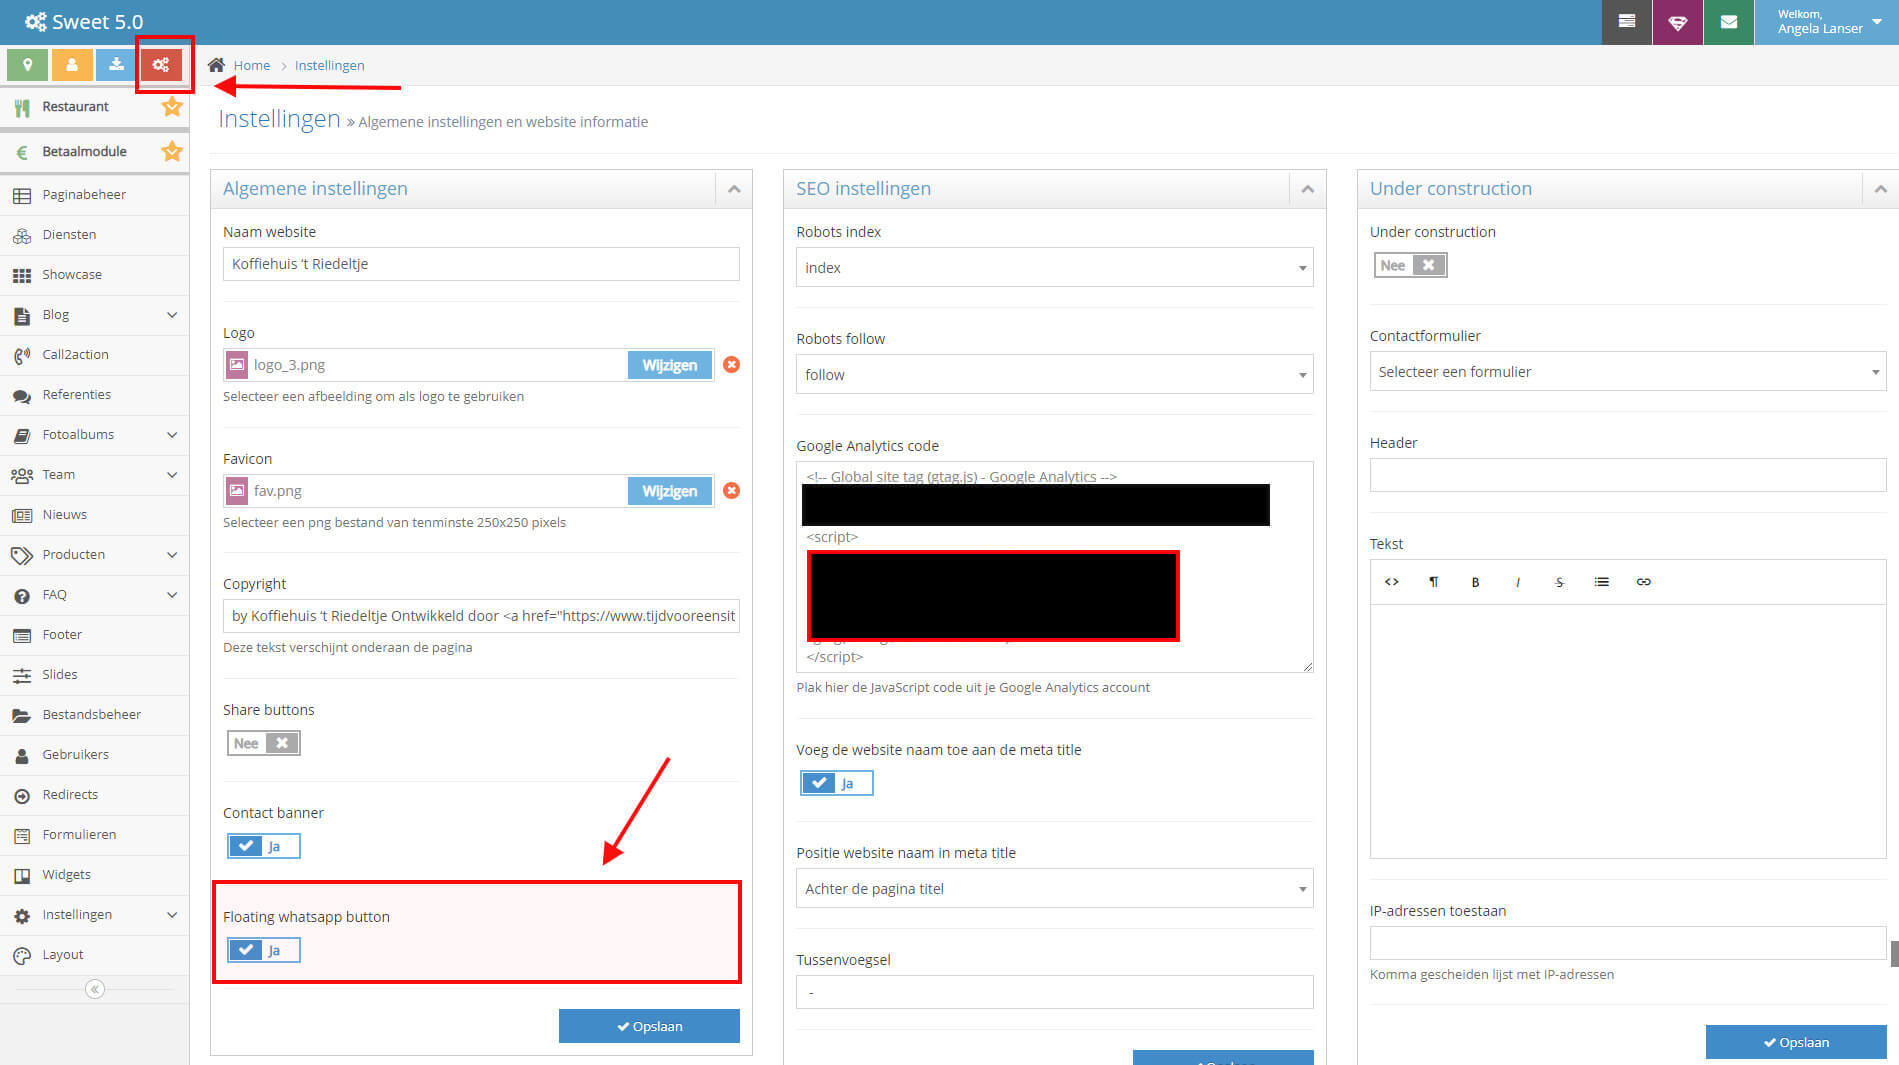
Task: Open Positie website naam dropdown
Action: tap(1054, 889)
